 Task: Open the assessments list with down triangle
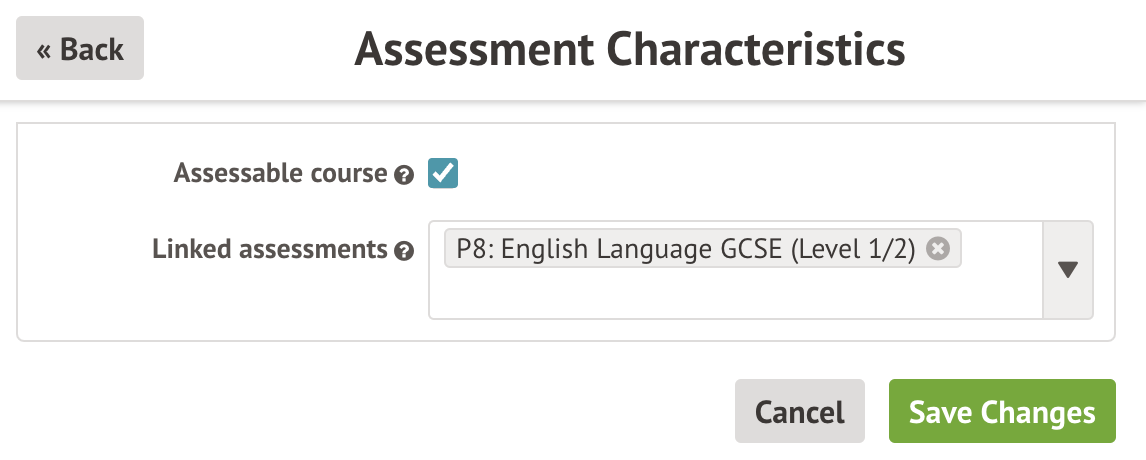[1067, 270]
